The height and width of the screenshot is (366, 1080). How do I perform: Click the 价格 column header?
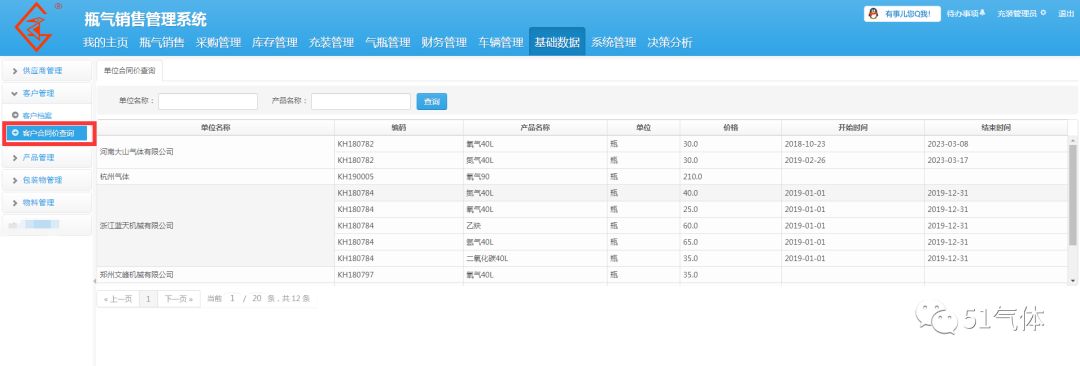pyautogui.click(x=731, y=128)
